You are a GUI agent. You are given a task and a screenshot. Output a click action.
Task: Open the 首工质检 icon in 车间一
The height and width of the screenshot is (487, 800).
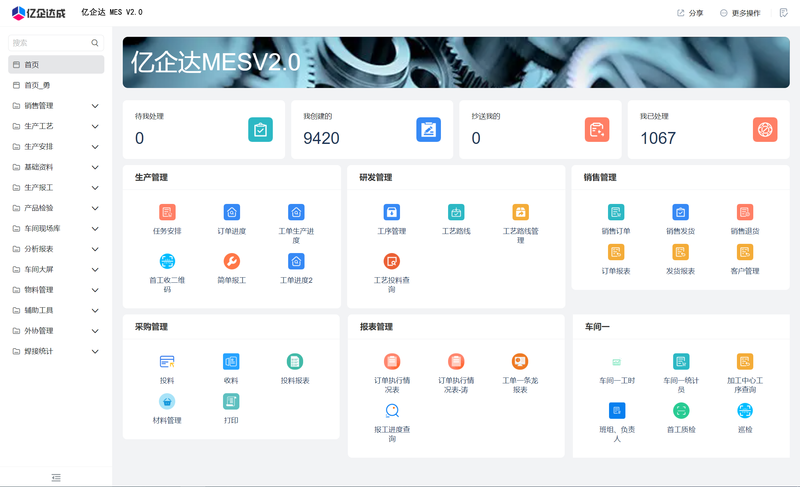[x=681, y=410]
